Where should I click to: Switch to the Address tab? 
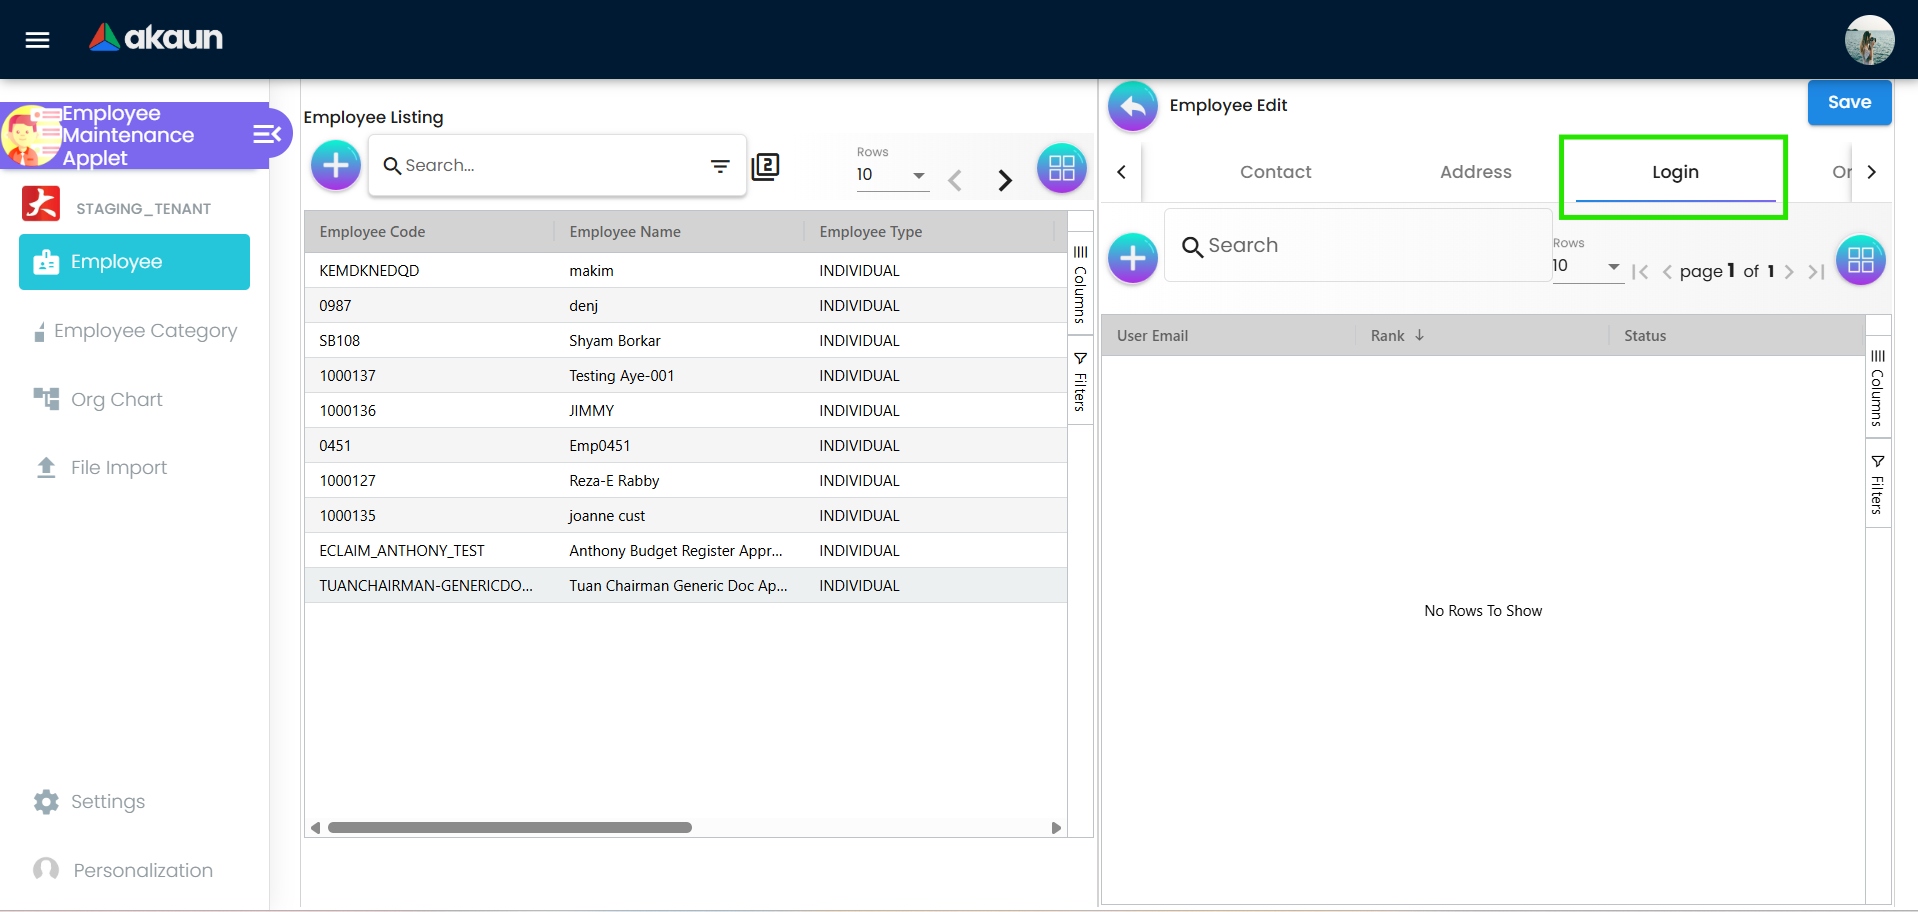click(1475, 172)
